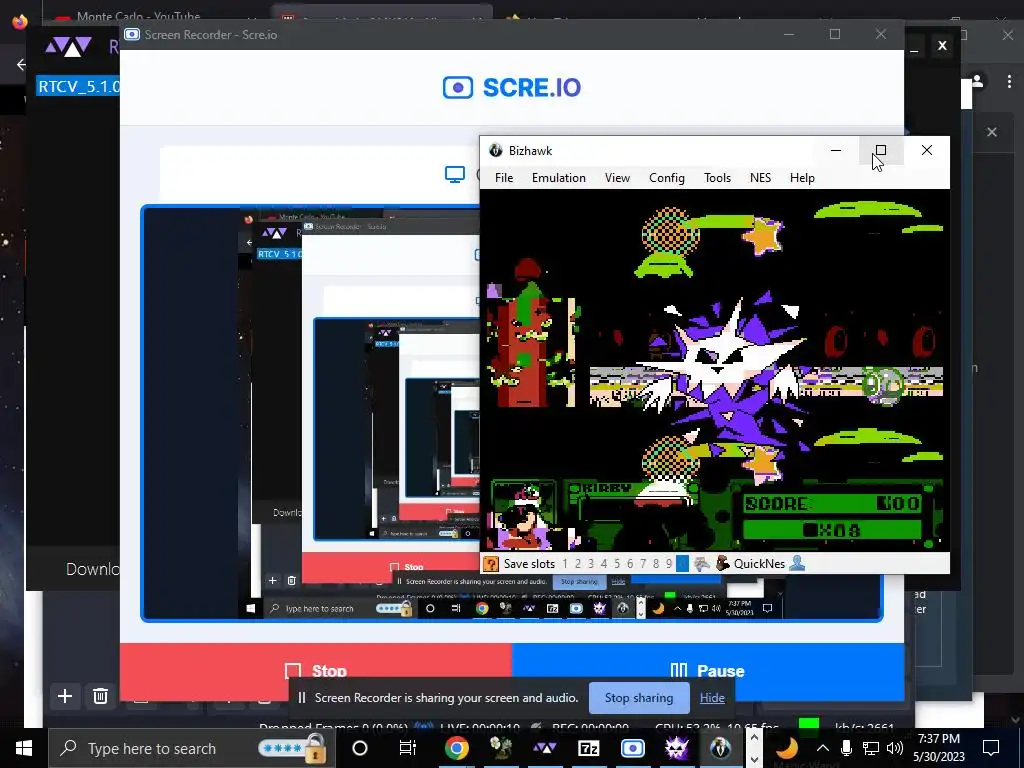This screenshot has width=1024, height=768.
Task: Open the File menu in Bizhawk
Action: 504,178
